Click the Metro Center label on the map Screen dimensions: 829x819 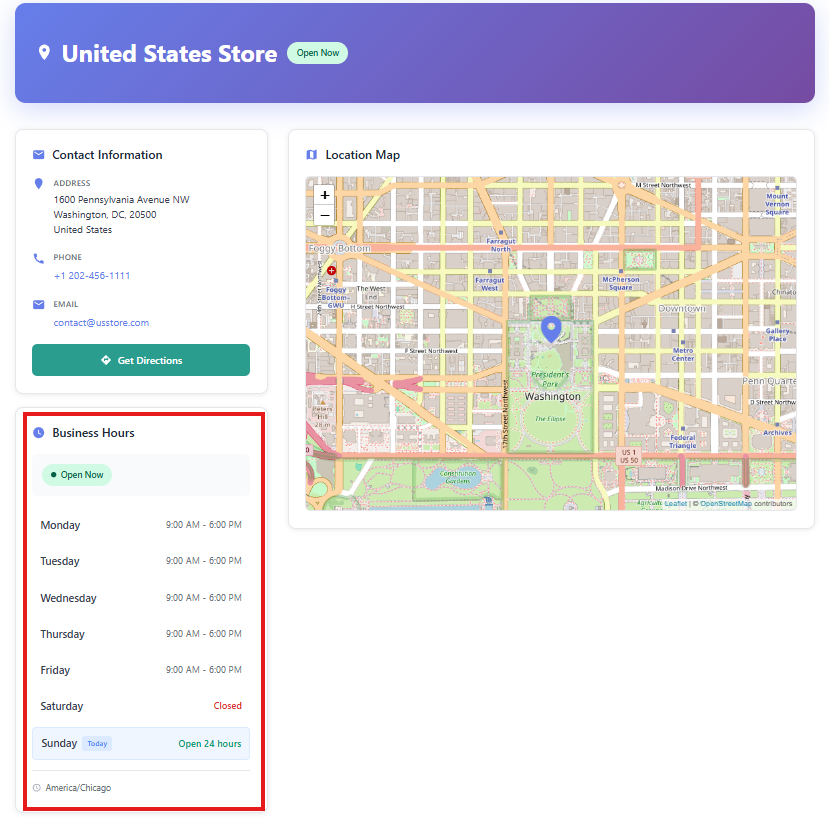pyautogui.click(x=683, y=354)
